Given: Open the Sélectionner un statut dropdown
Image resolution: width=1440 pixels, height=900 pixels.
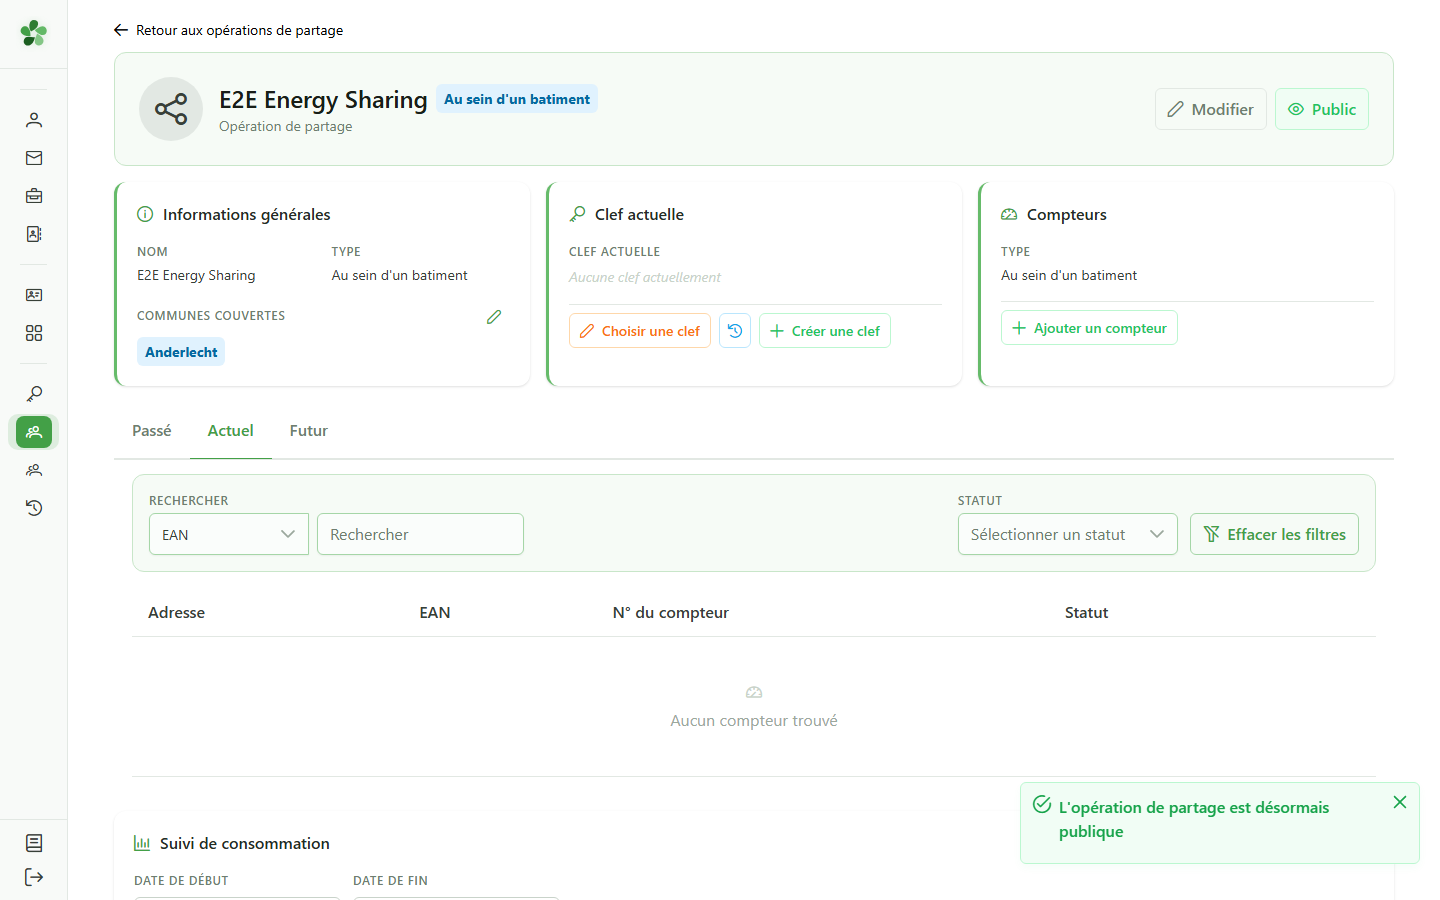Looking at the screenshot, I should click(x=1068, y=534).
